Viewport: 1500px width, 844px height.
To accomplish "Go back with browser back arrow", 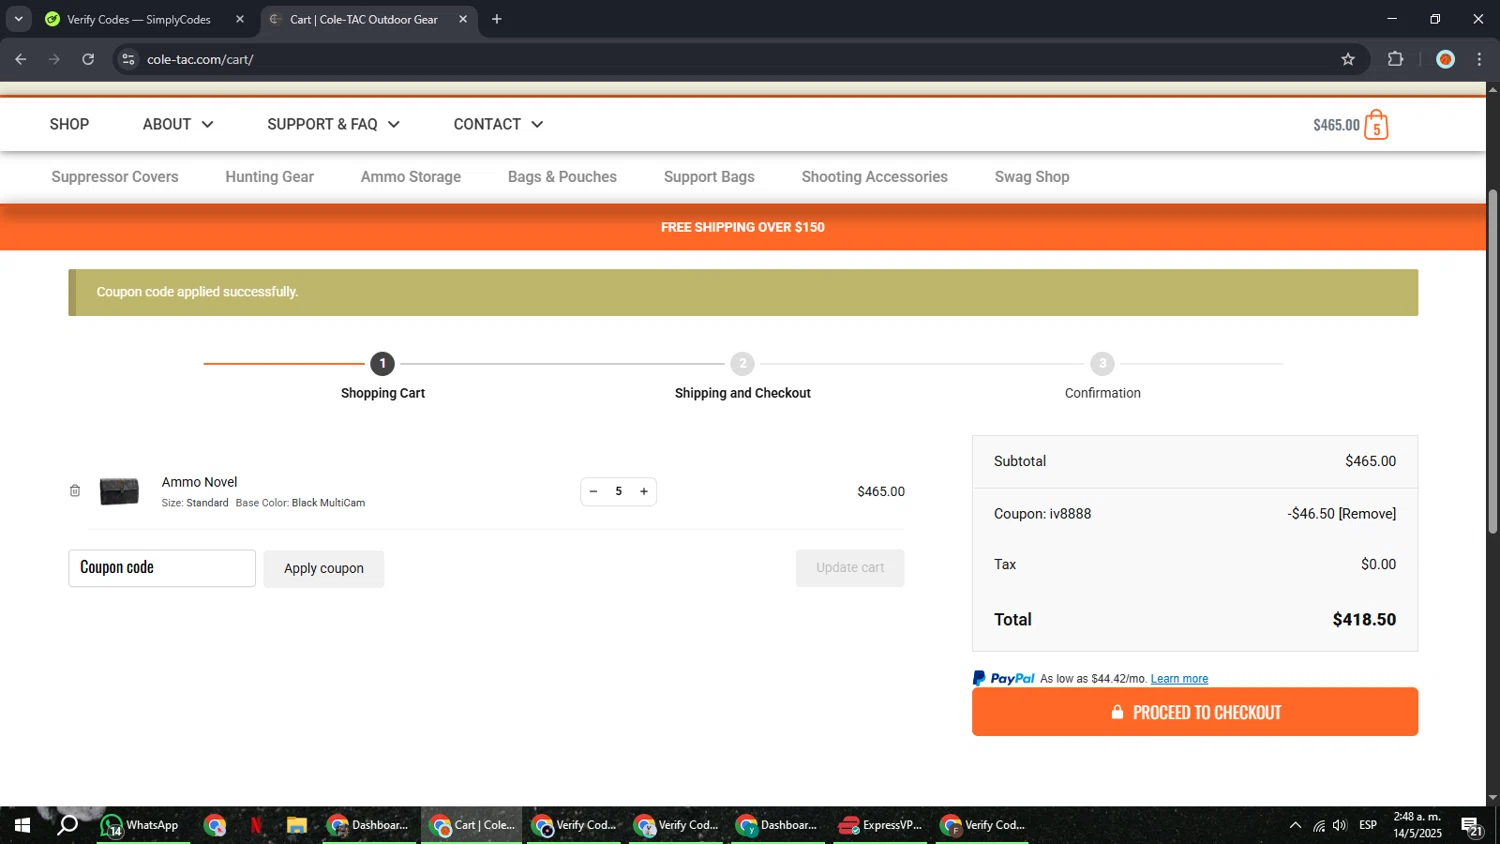I will pos(21,59).
